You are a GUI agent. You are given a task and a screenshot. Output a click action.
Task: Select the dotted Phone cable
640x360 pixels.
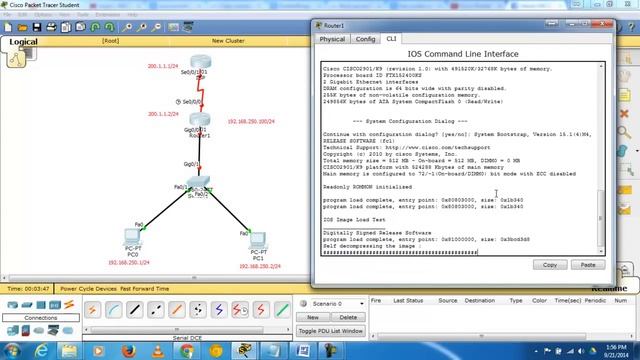198,310
